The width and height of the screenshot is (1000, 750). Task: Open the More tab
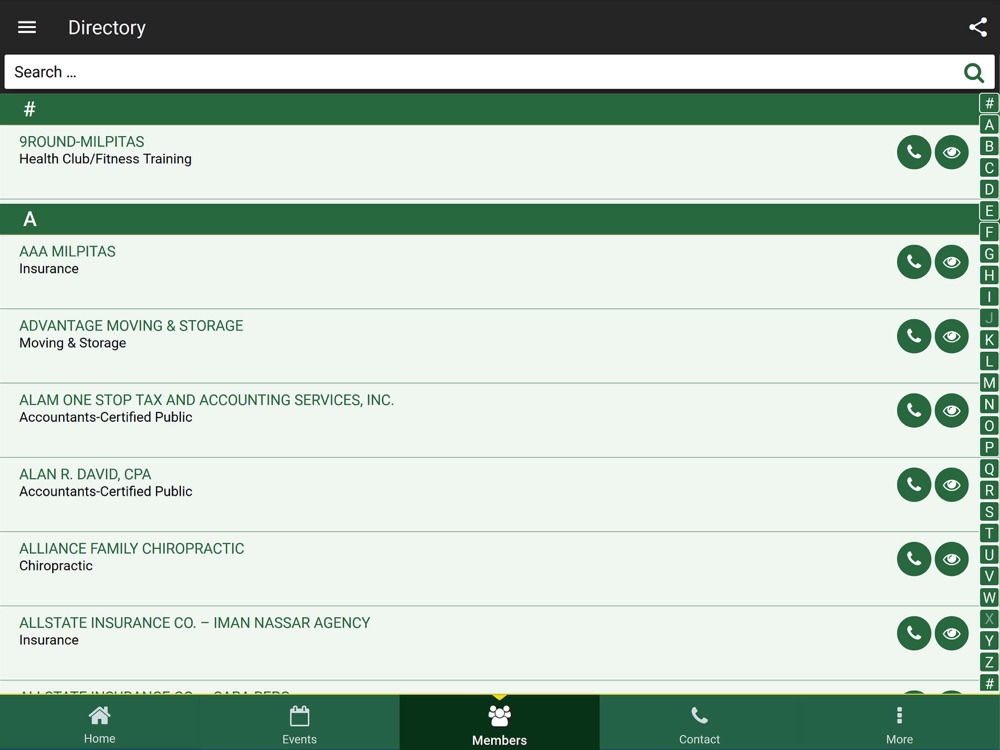pyautogui.click(x=899, y=723)
